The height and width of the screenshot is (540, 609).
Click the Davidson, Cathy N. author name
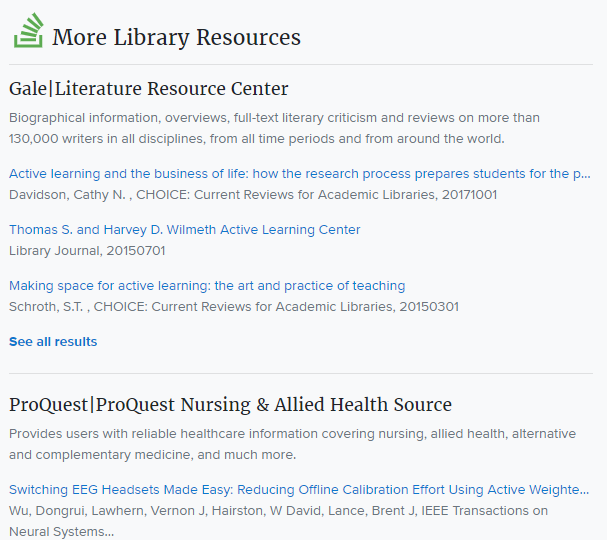[66, 194]
